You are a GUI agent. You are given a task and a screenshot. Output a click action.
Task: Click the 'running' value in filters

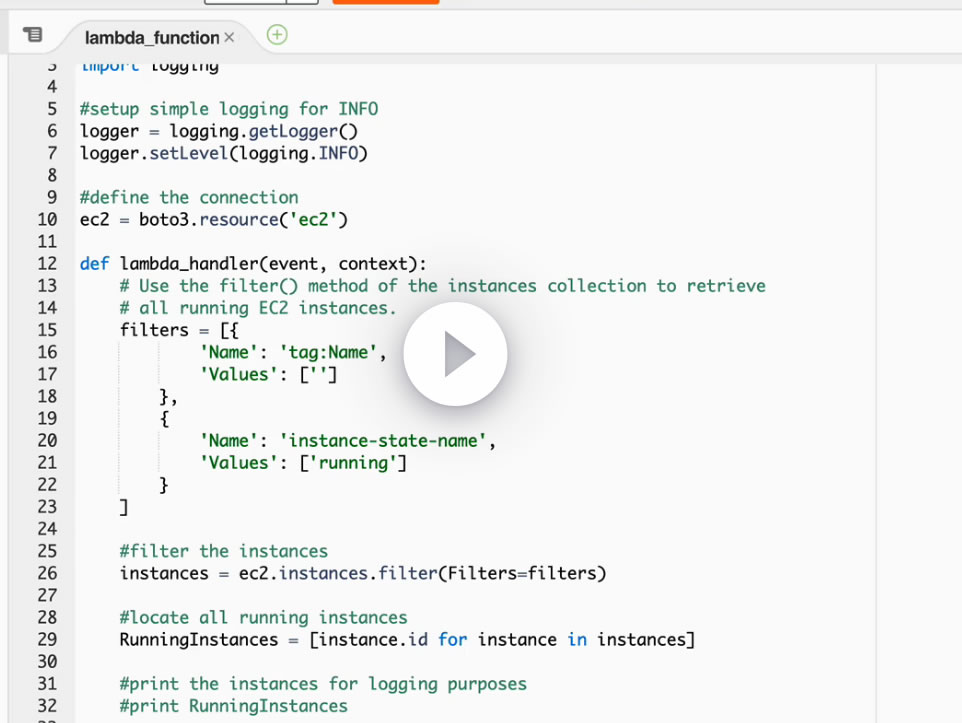point(353,463)
